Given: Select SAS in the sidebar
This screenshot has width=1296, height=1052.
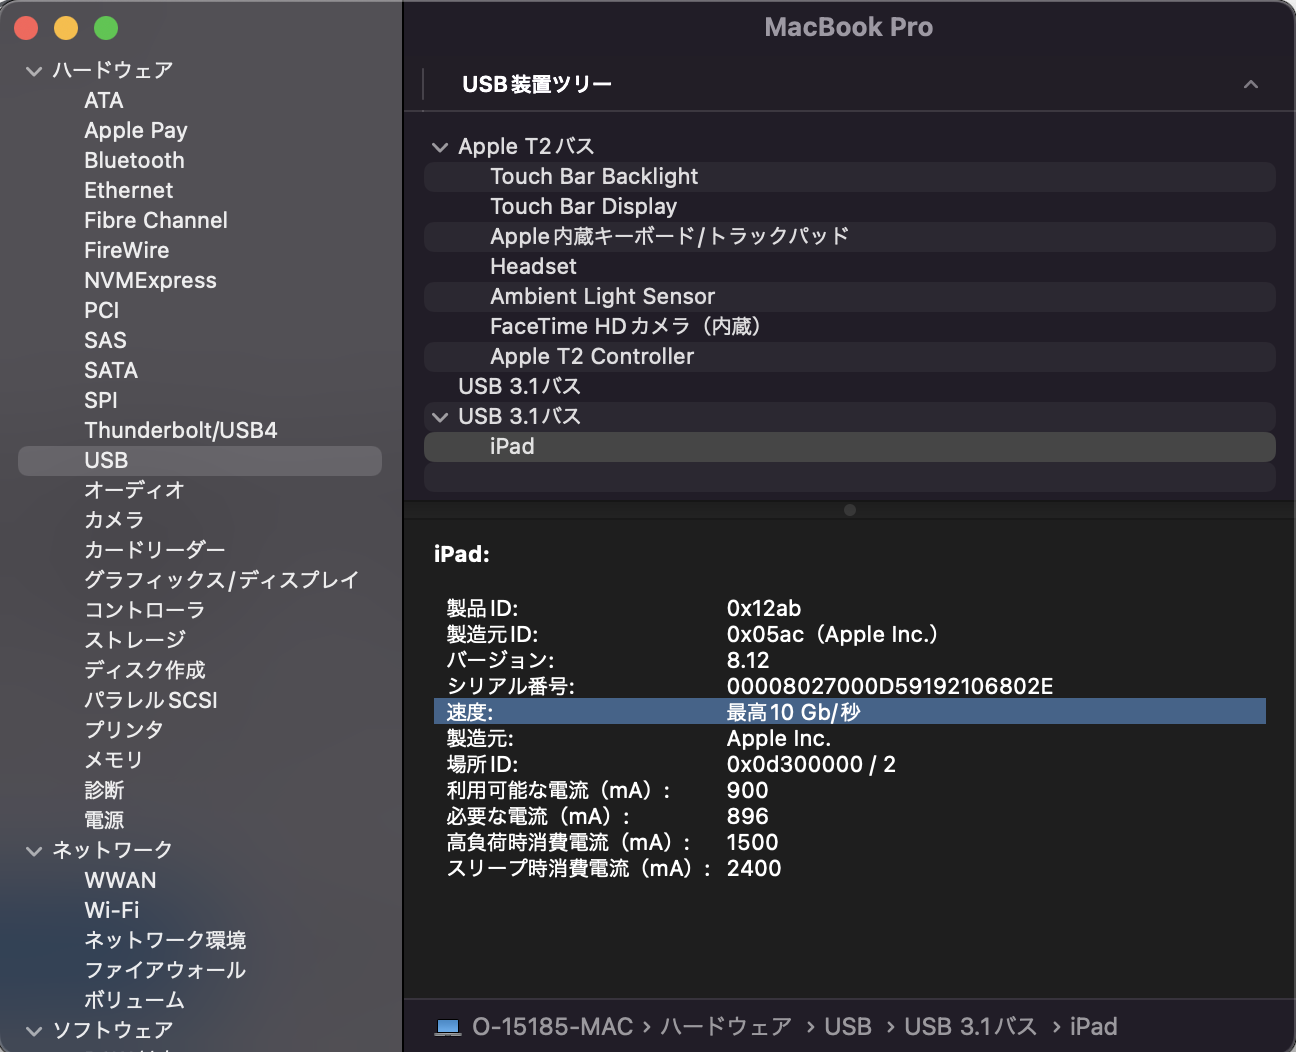Looking at the screenshot, I should tap(105, 340).
